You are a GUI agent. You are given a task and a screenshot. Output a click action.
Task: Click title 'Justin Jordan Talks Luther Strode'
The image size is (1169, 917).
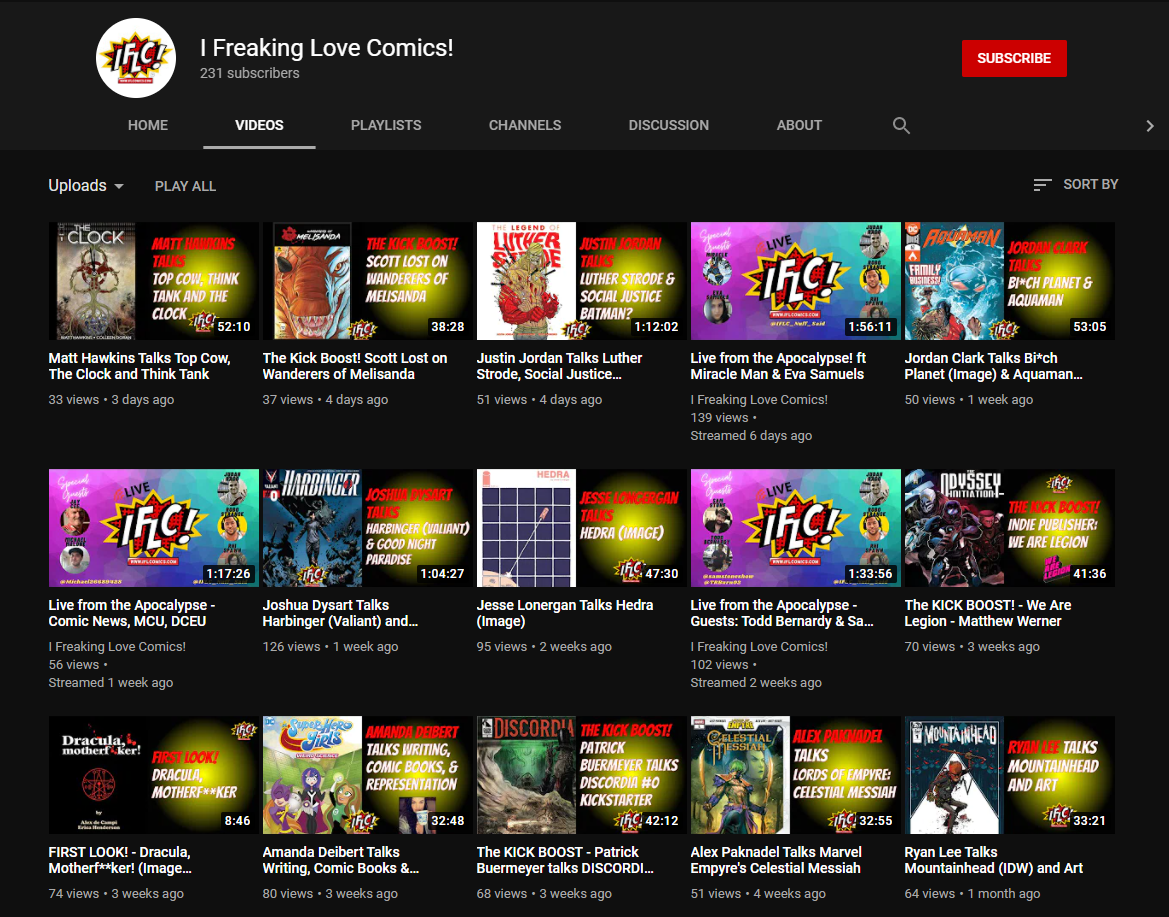(559, 366)
